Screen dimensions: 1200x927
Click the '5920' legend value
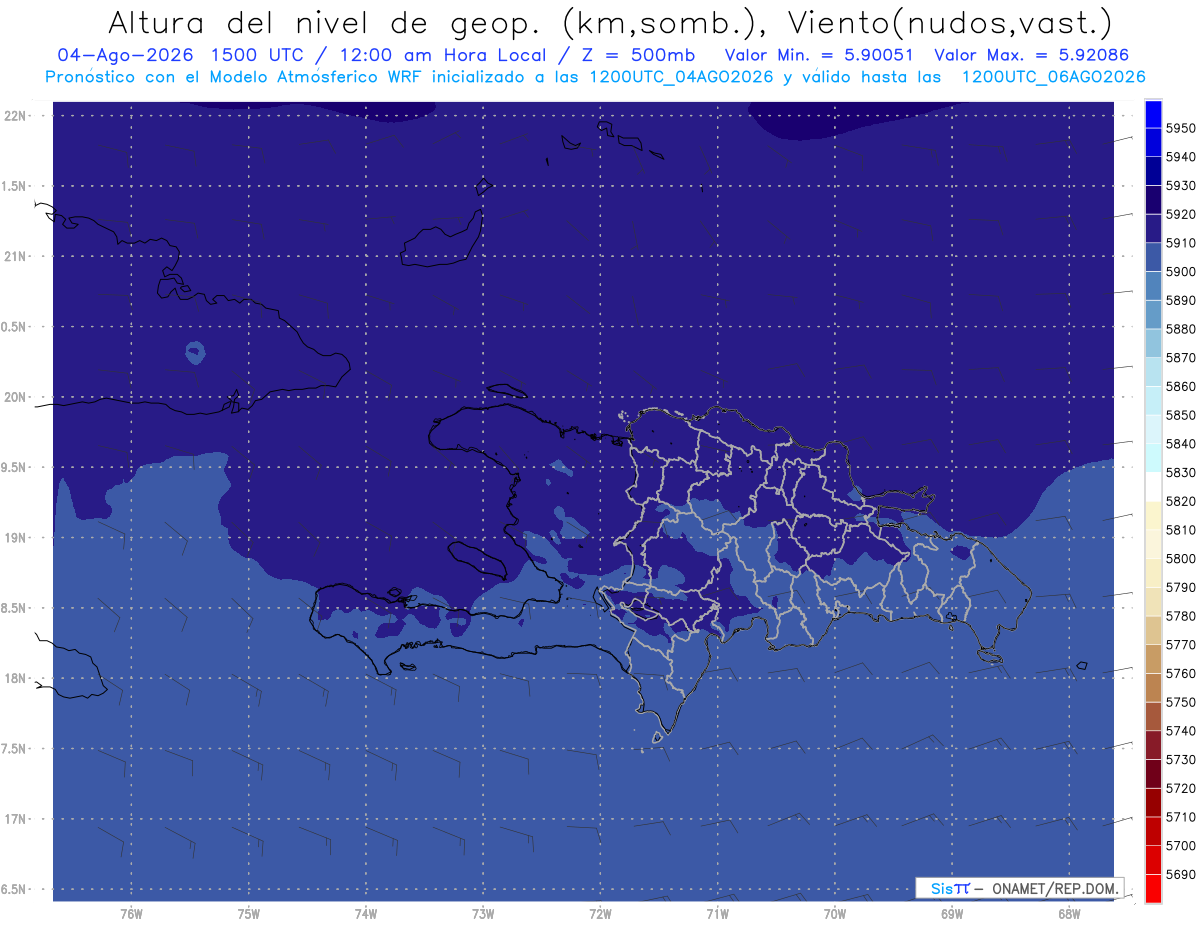pos(1180,214)
